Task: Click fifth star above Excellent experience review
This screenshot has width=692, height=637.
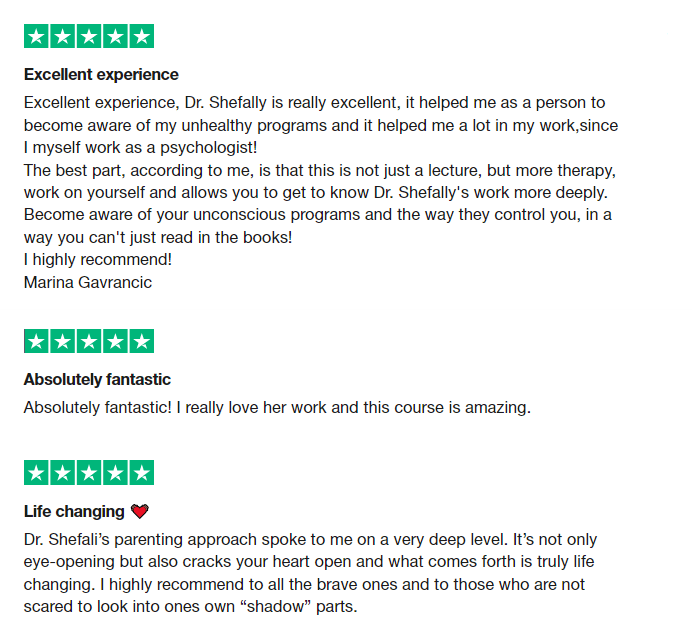Action: coord(141,37)
